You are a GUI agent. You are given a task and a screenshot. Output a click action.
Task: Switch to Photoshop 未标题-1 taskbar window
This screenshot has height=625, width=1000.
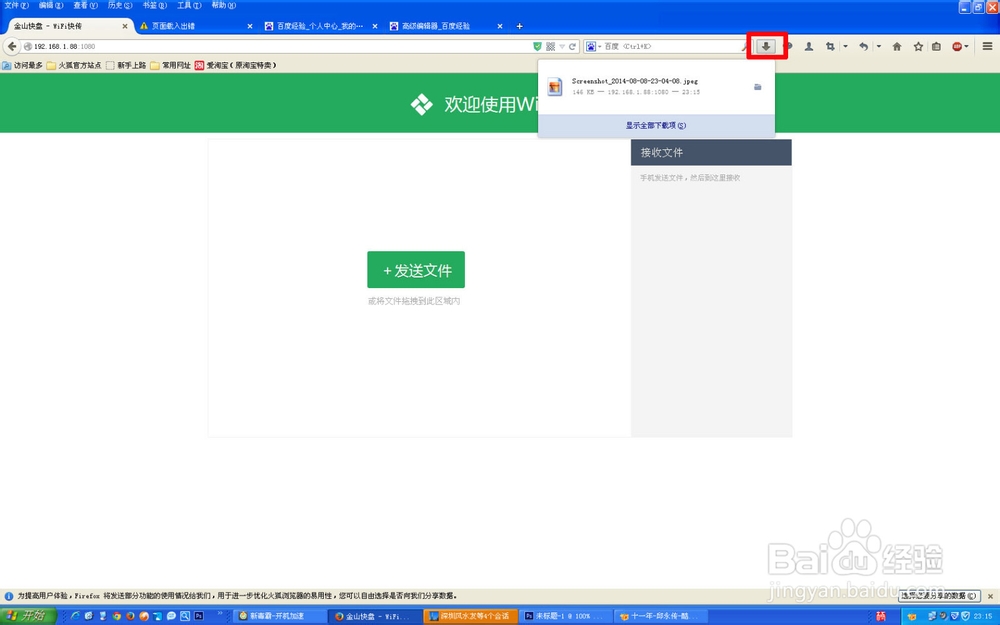click(x=566, y=616)
